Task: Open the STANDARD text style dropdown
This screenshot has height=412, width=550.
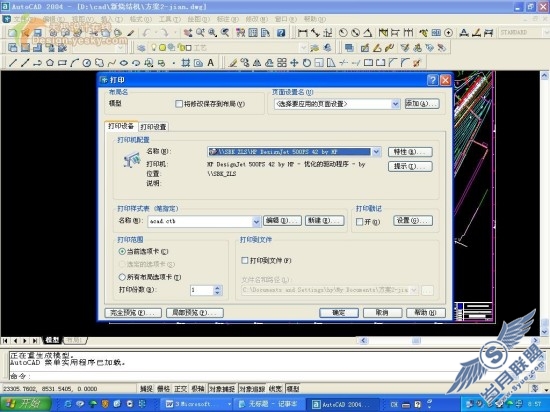Action: click(546, 33)
